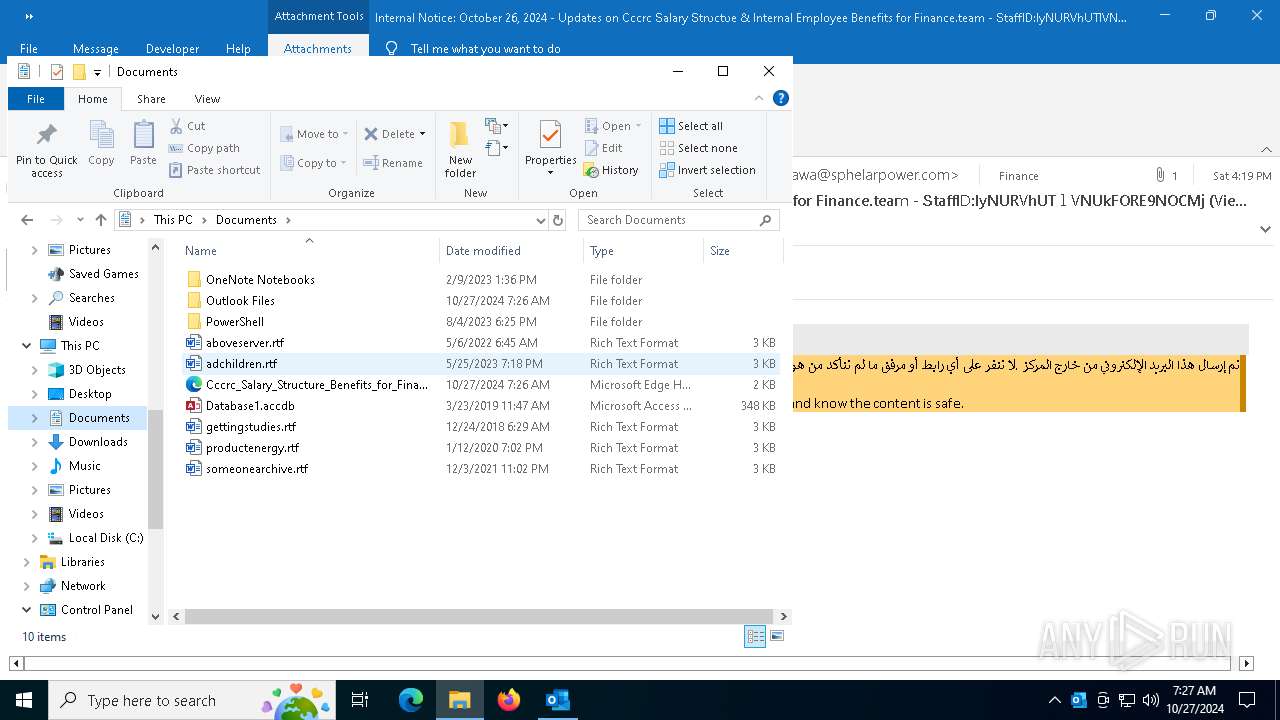This screenshot has height=720, width=1280.
Task: Click the History ribbon icon
Action: point(610,170)
